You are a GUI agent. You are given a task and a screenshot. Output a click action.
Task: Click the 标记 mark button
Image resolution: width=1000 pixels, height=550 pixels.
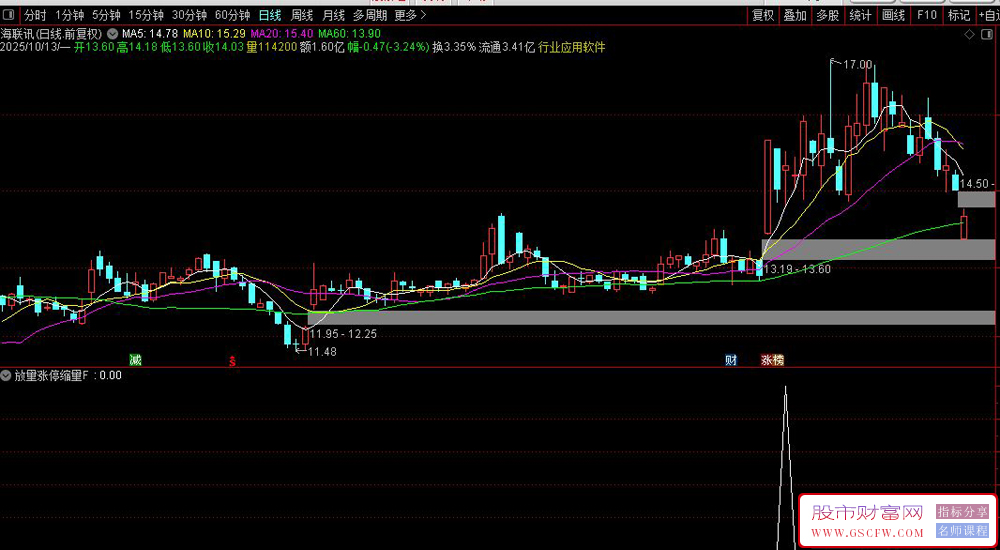(959, 15)
